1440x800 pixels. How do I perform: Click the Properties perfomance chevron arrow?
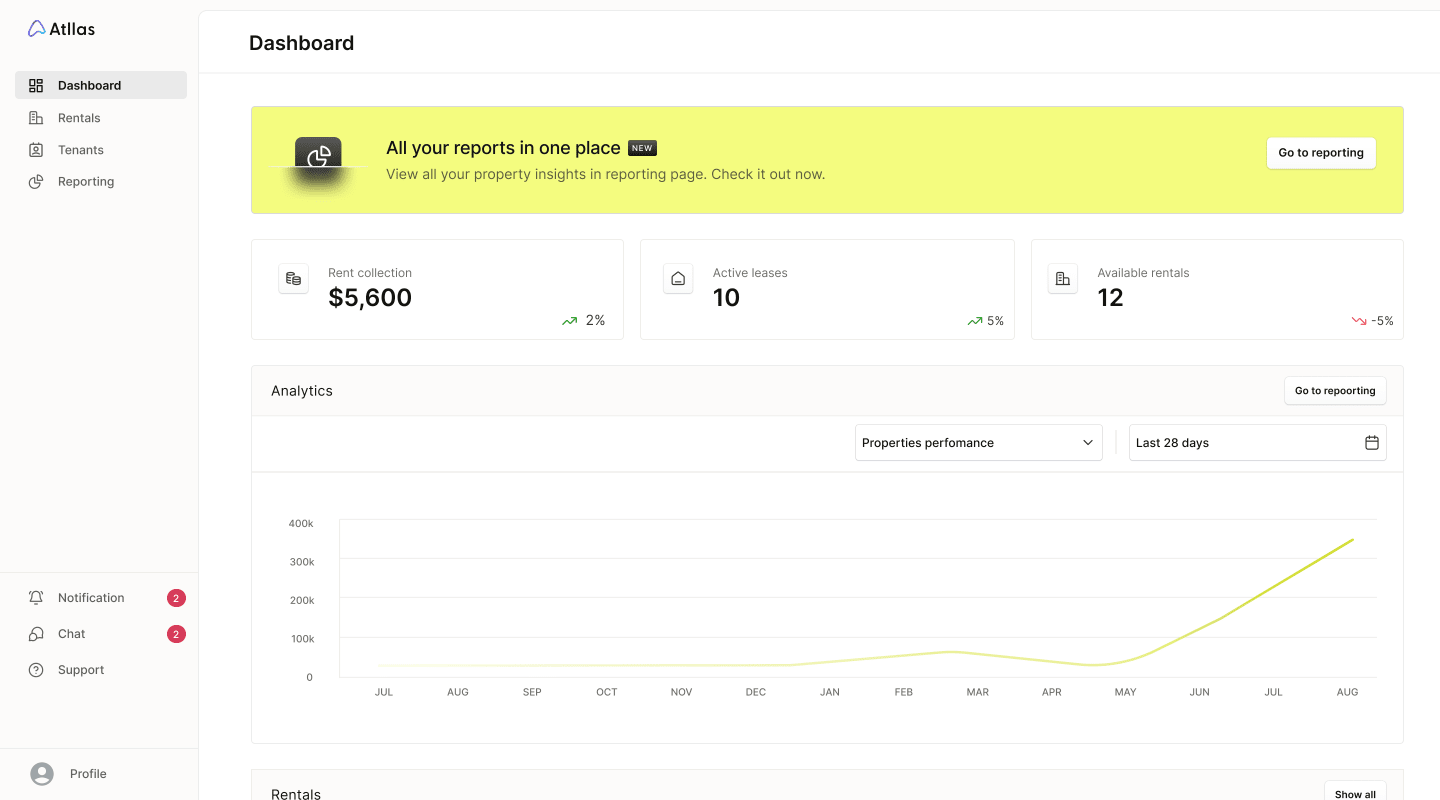pos(1088,443)
